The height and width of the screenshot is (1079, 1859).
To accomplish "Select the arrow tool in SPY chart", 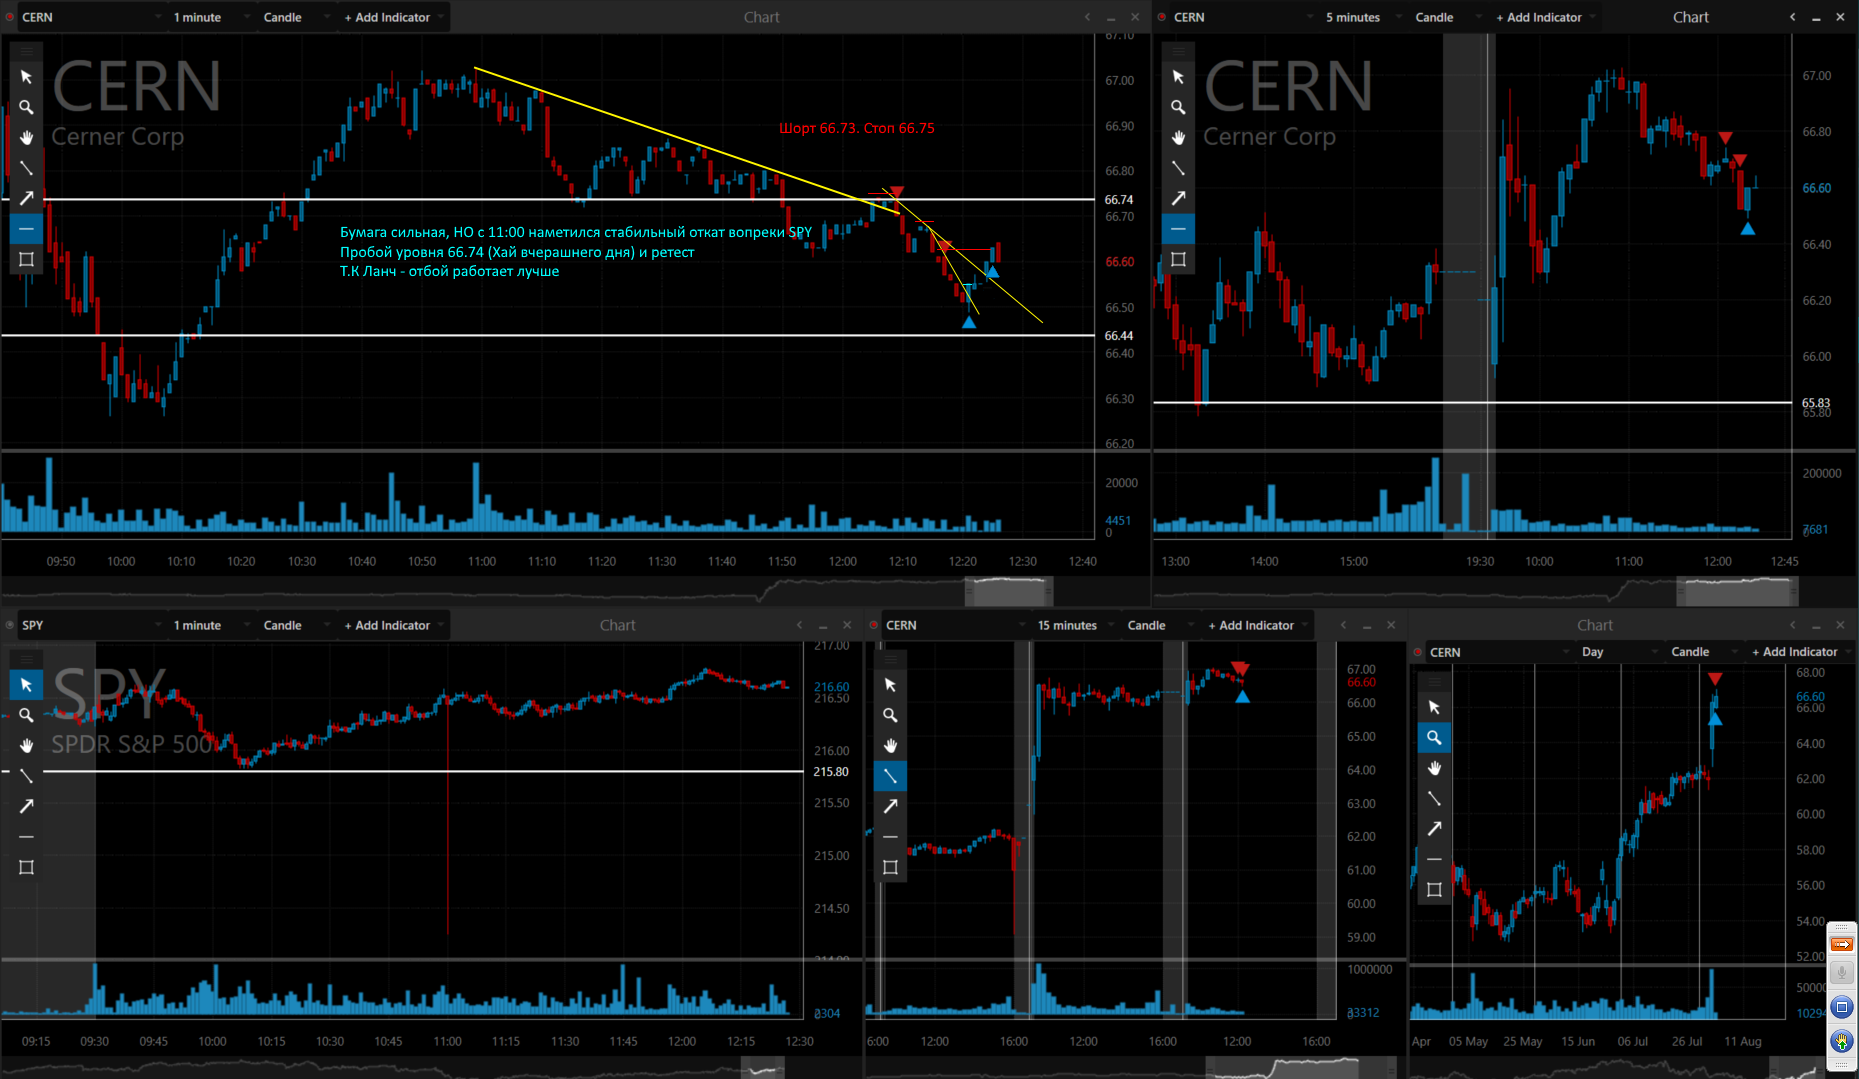I will pyautogui.click(x=27, y=806).
